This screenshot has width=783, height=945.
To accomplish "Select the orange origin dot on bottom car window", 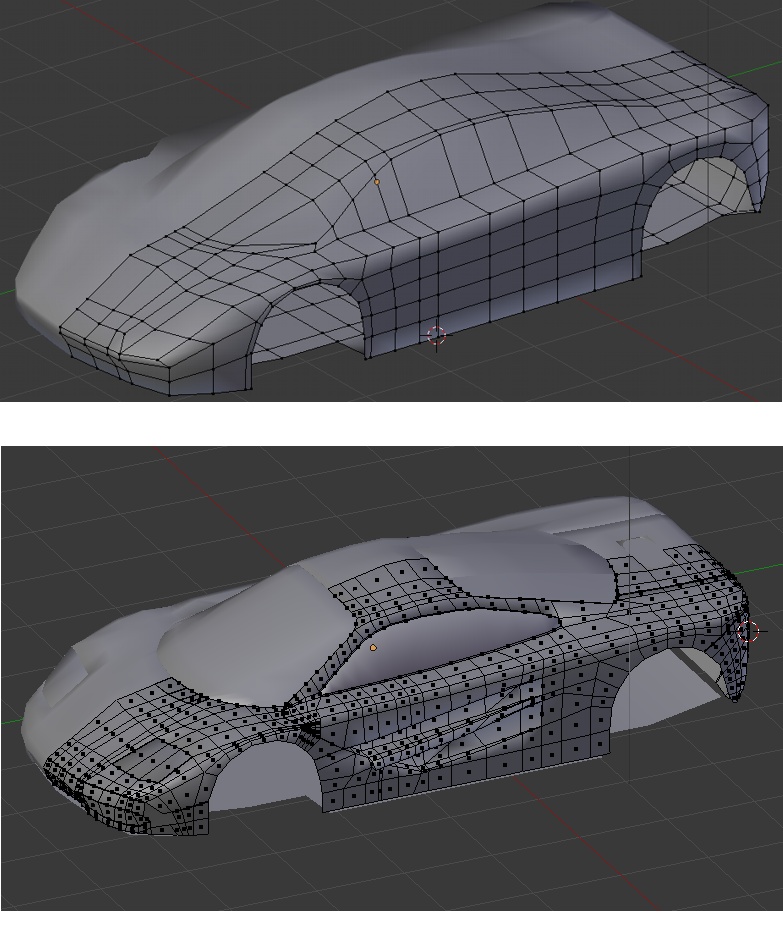I will pos(373,647).
